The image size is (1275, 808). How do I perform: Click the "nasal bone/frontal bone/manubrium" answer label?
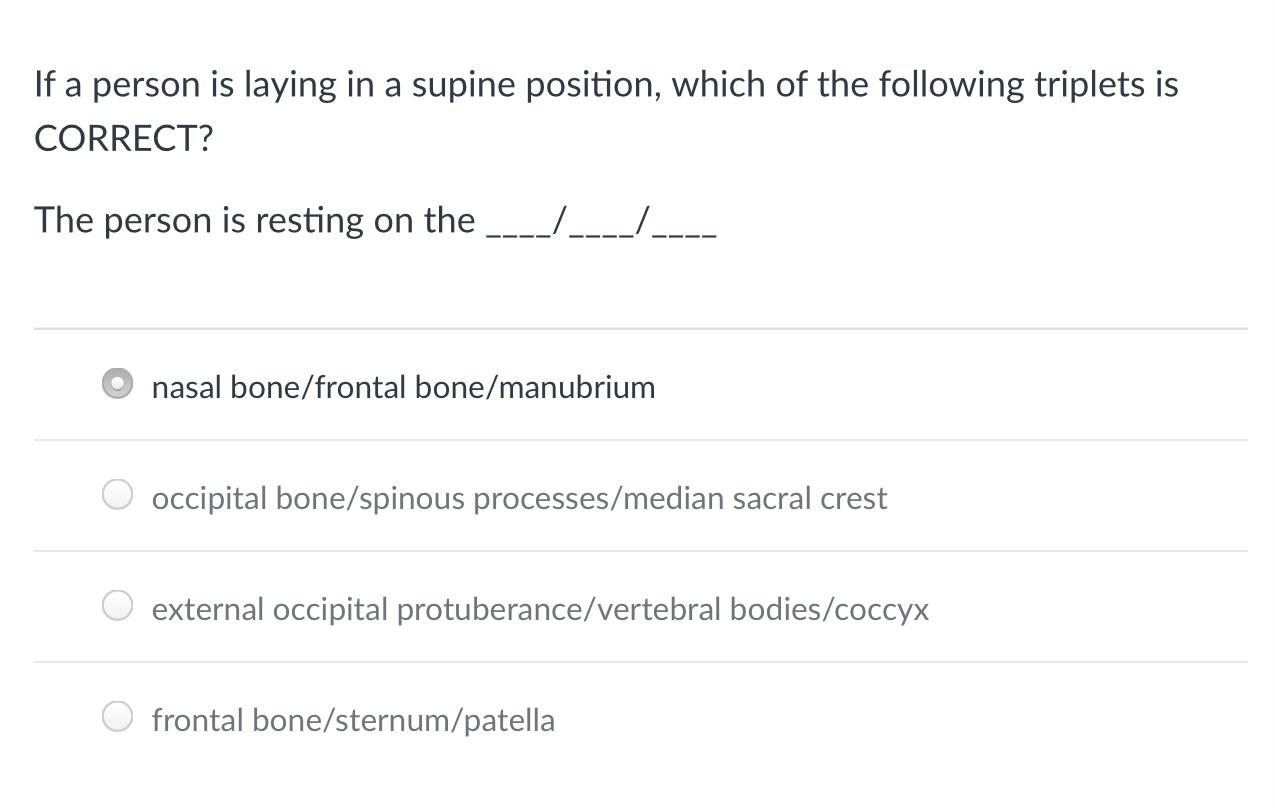[x=403, y=387]
